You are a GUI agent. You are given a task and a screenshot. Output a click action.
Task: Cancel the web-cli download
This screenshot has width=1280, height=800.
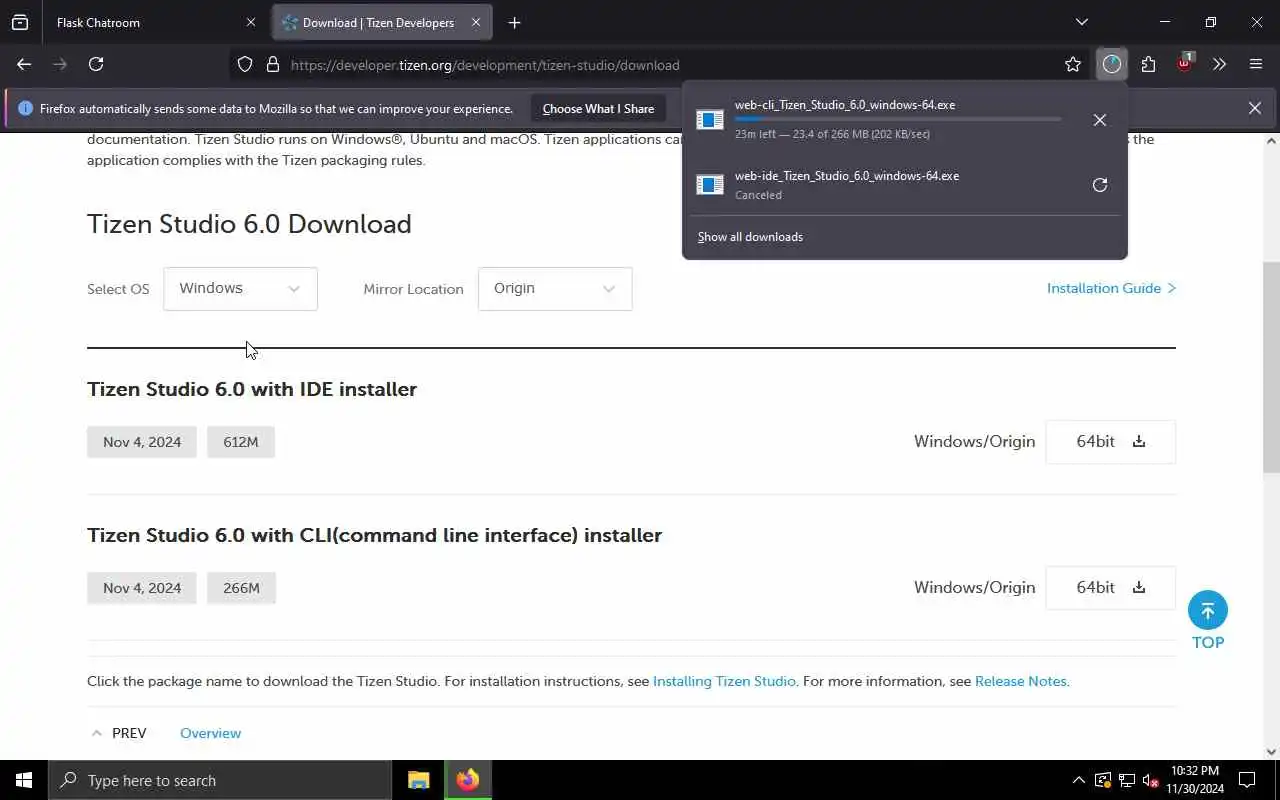click(1100, 120)
